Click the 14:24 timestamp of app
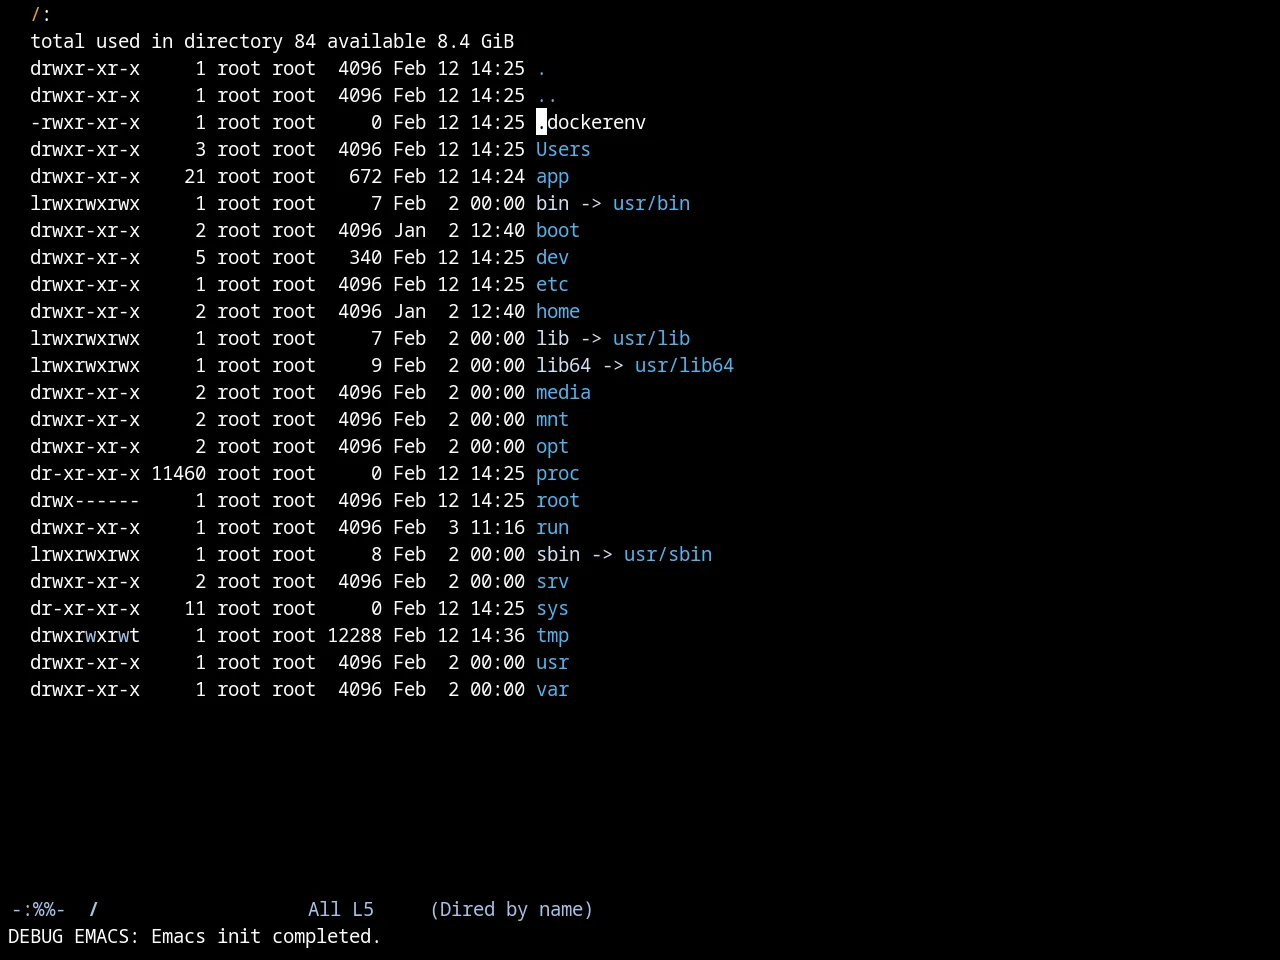The height and width of the screenshot is (960, 1280). coord(497,176)
